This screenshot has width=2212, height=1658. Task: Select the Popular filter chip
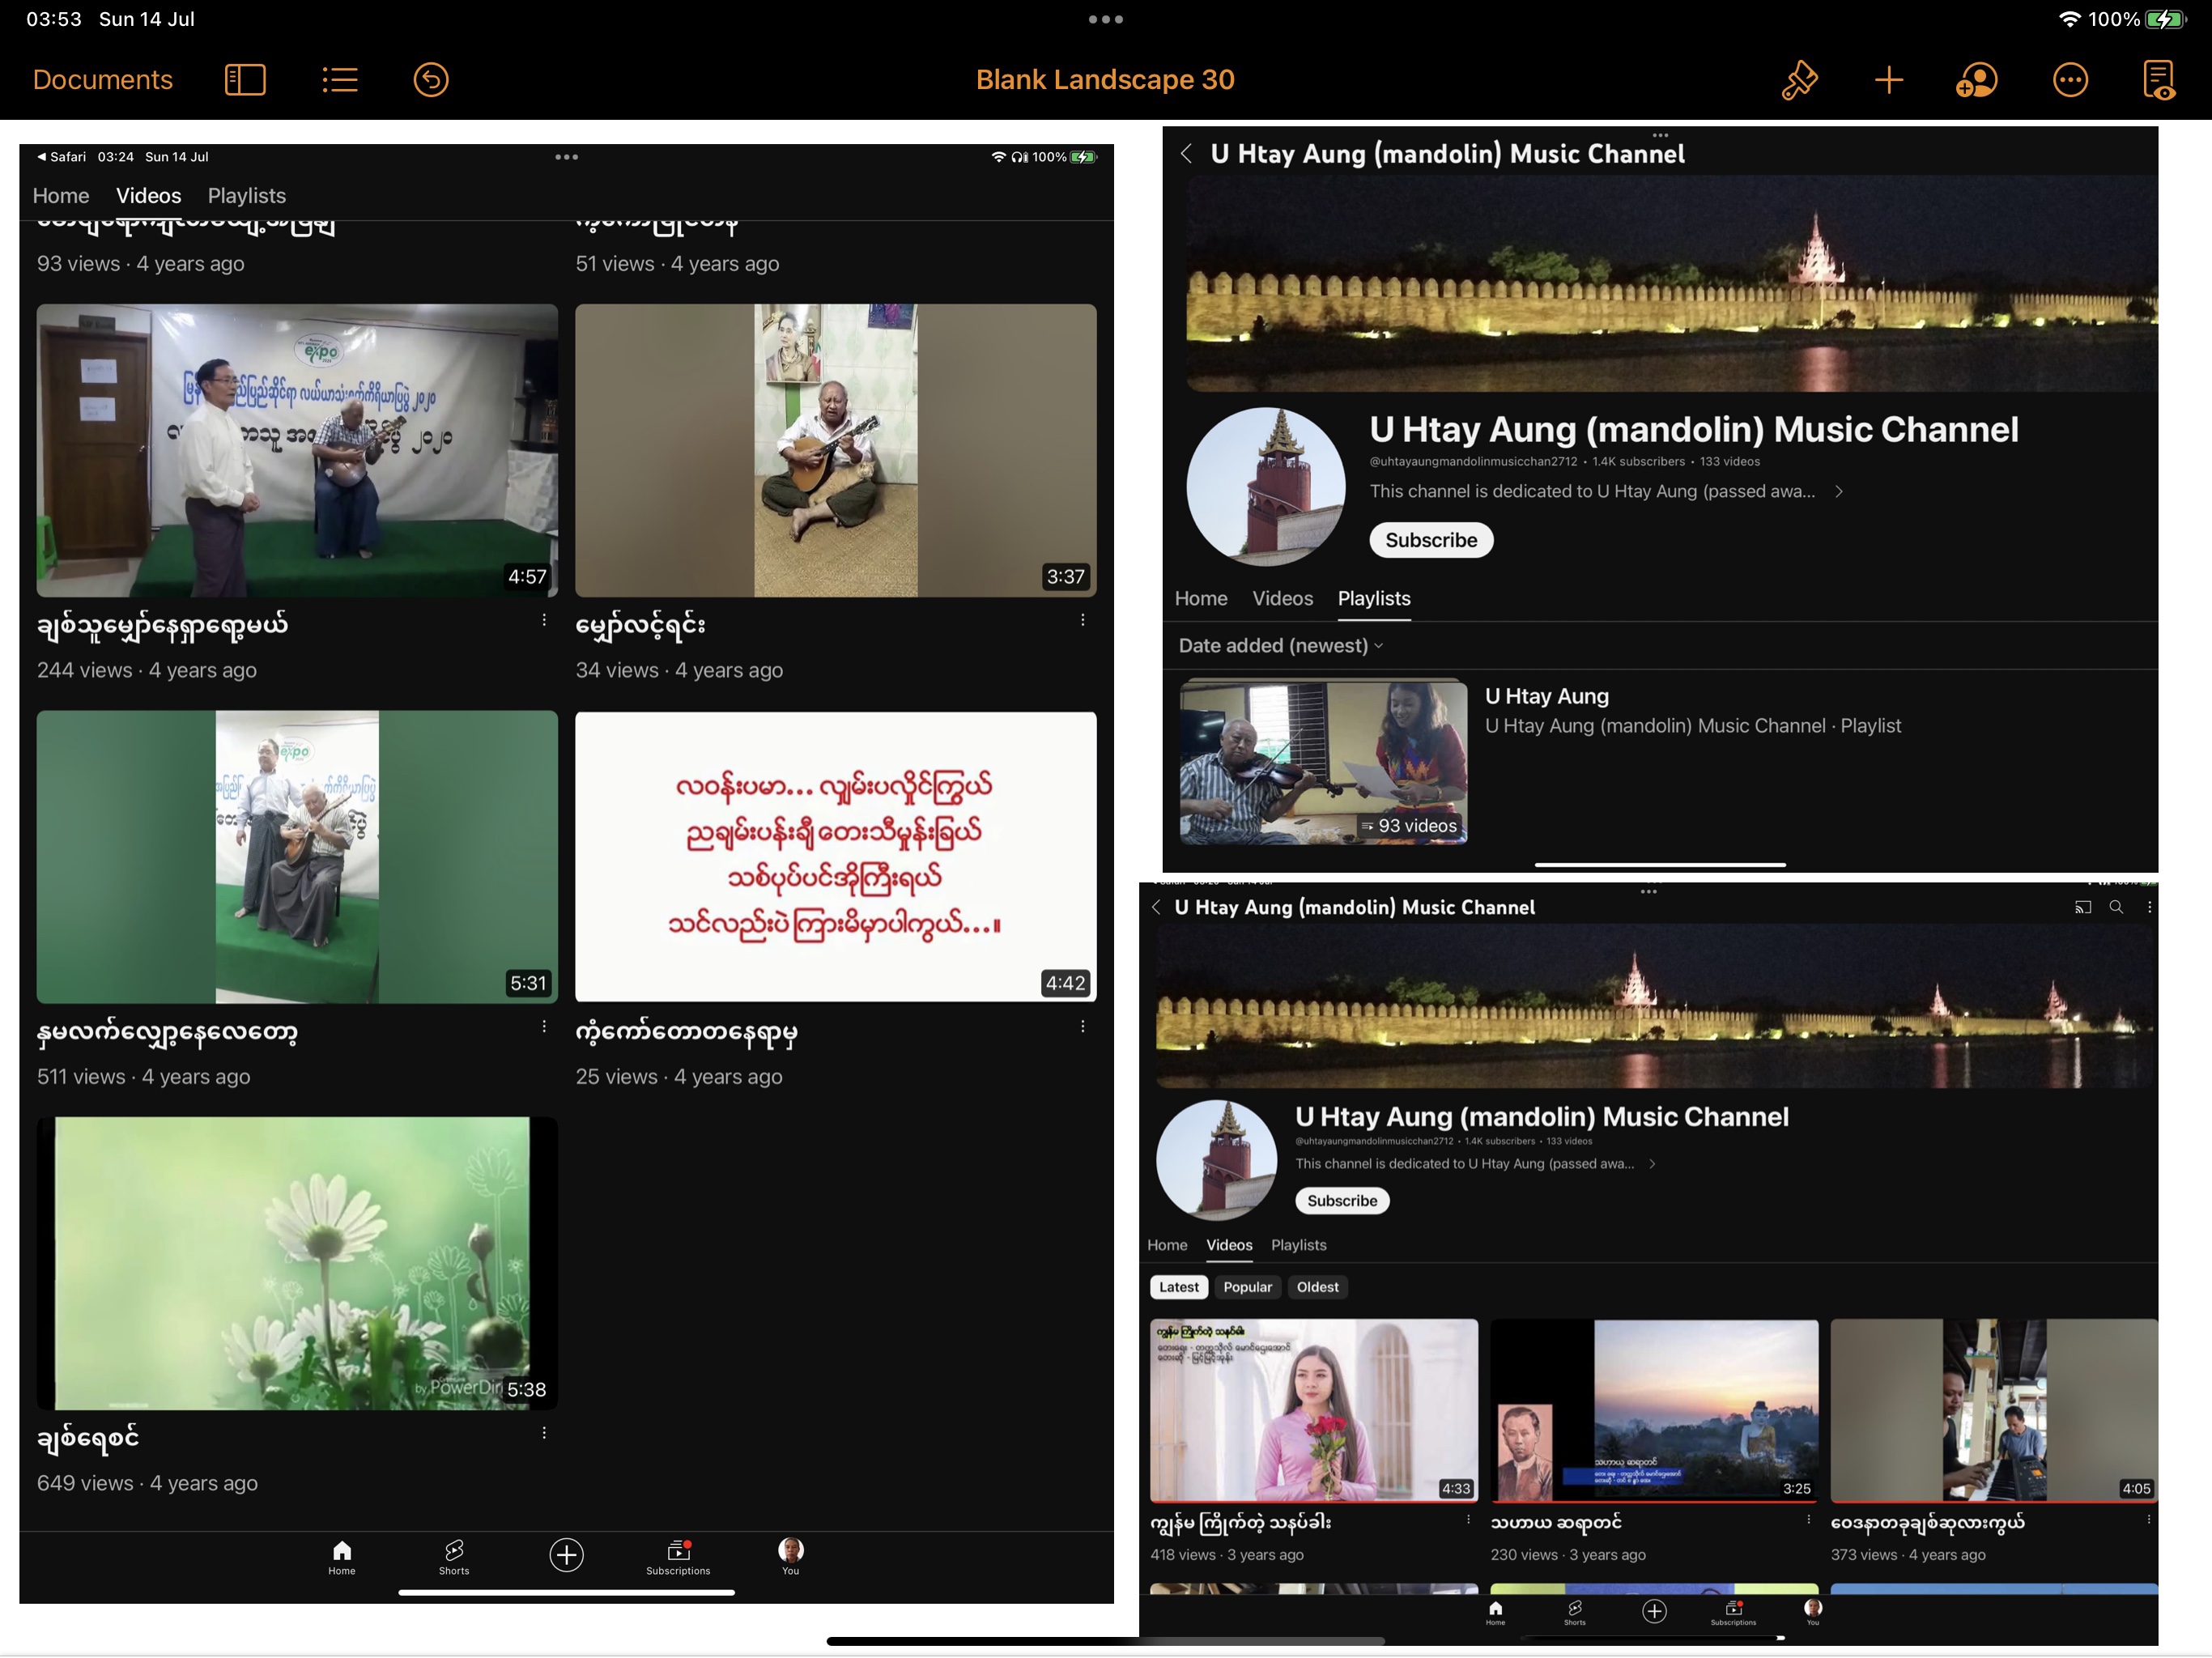[x=1247, y=1288]
